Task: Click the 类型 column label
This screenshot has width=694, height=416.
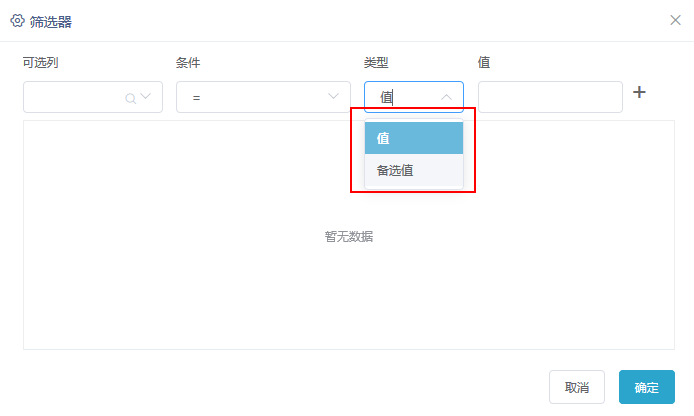Action: [376, 62]
